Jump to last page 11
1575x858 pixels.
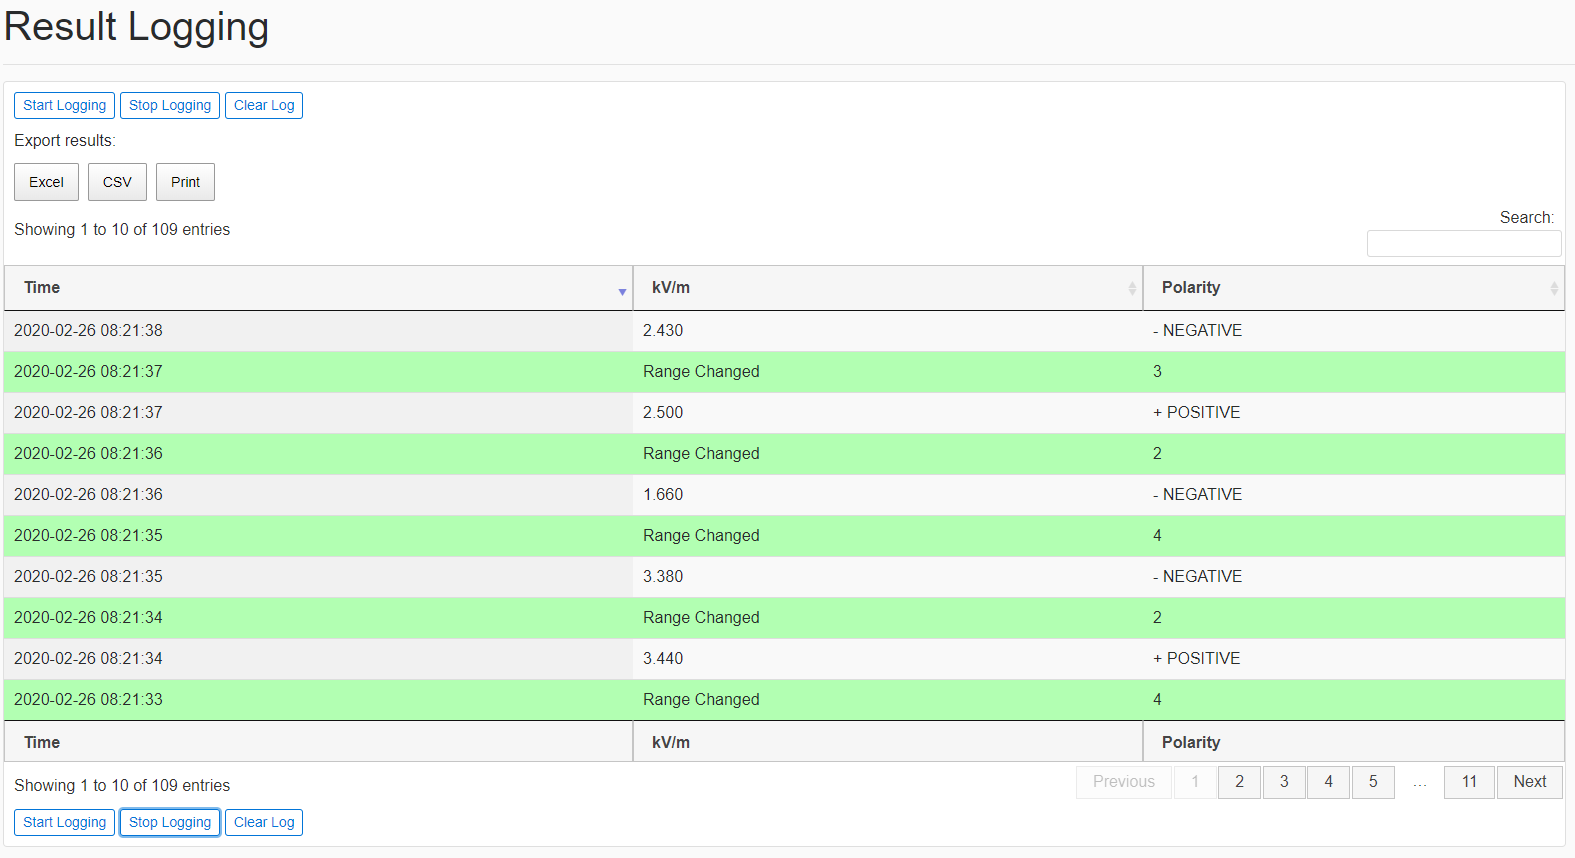pos(1469,782)
